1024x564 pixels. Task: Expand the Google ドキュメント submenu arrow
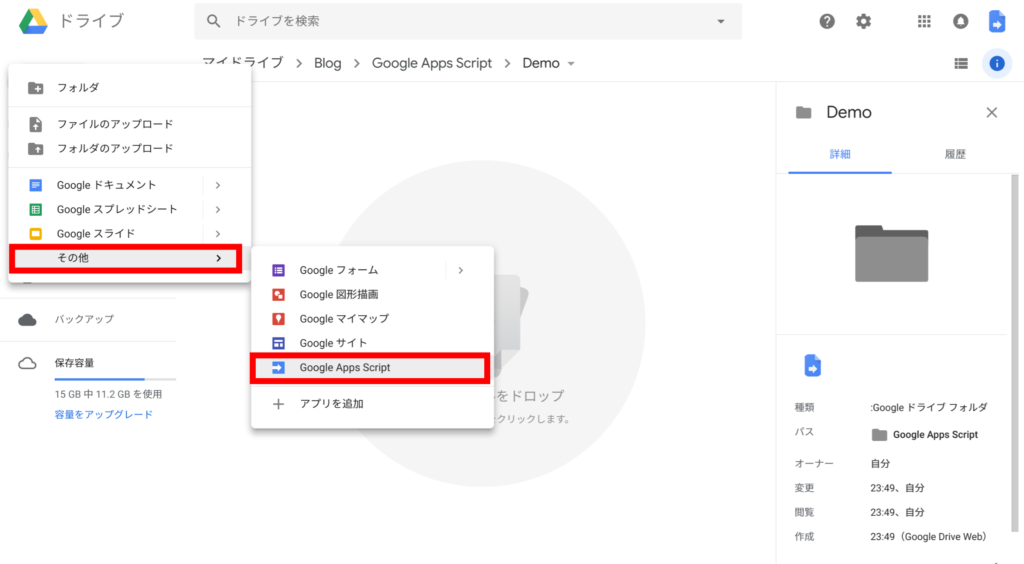(217, 185)
